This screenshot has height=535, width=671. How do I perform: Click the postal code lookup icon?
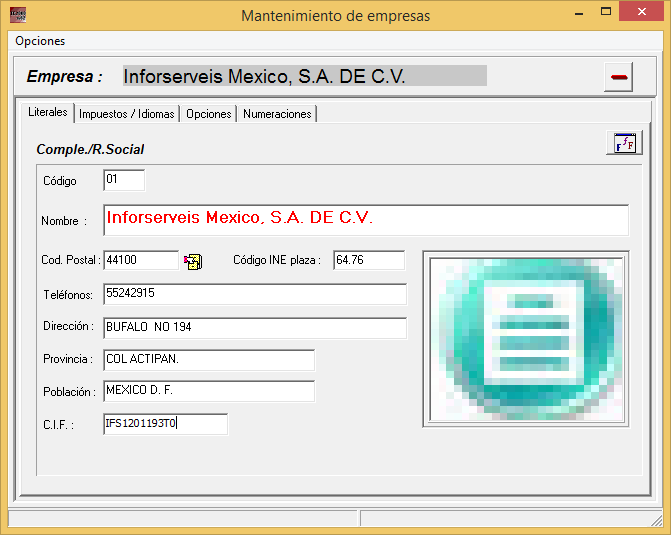193,261
